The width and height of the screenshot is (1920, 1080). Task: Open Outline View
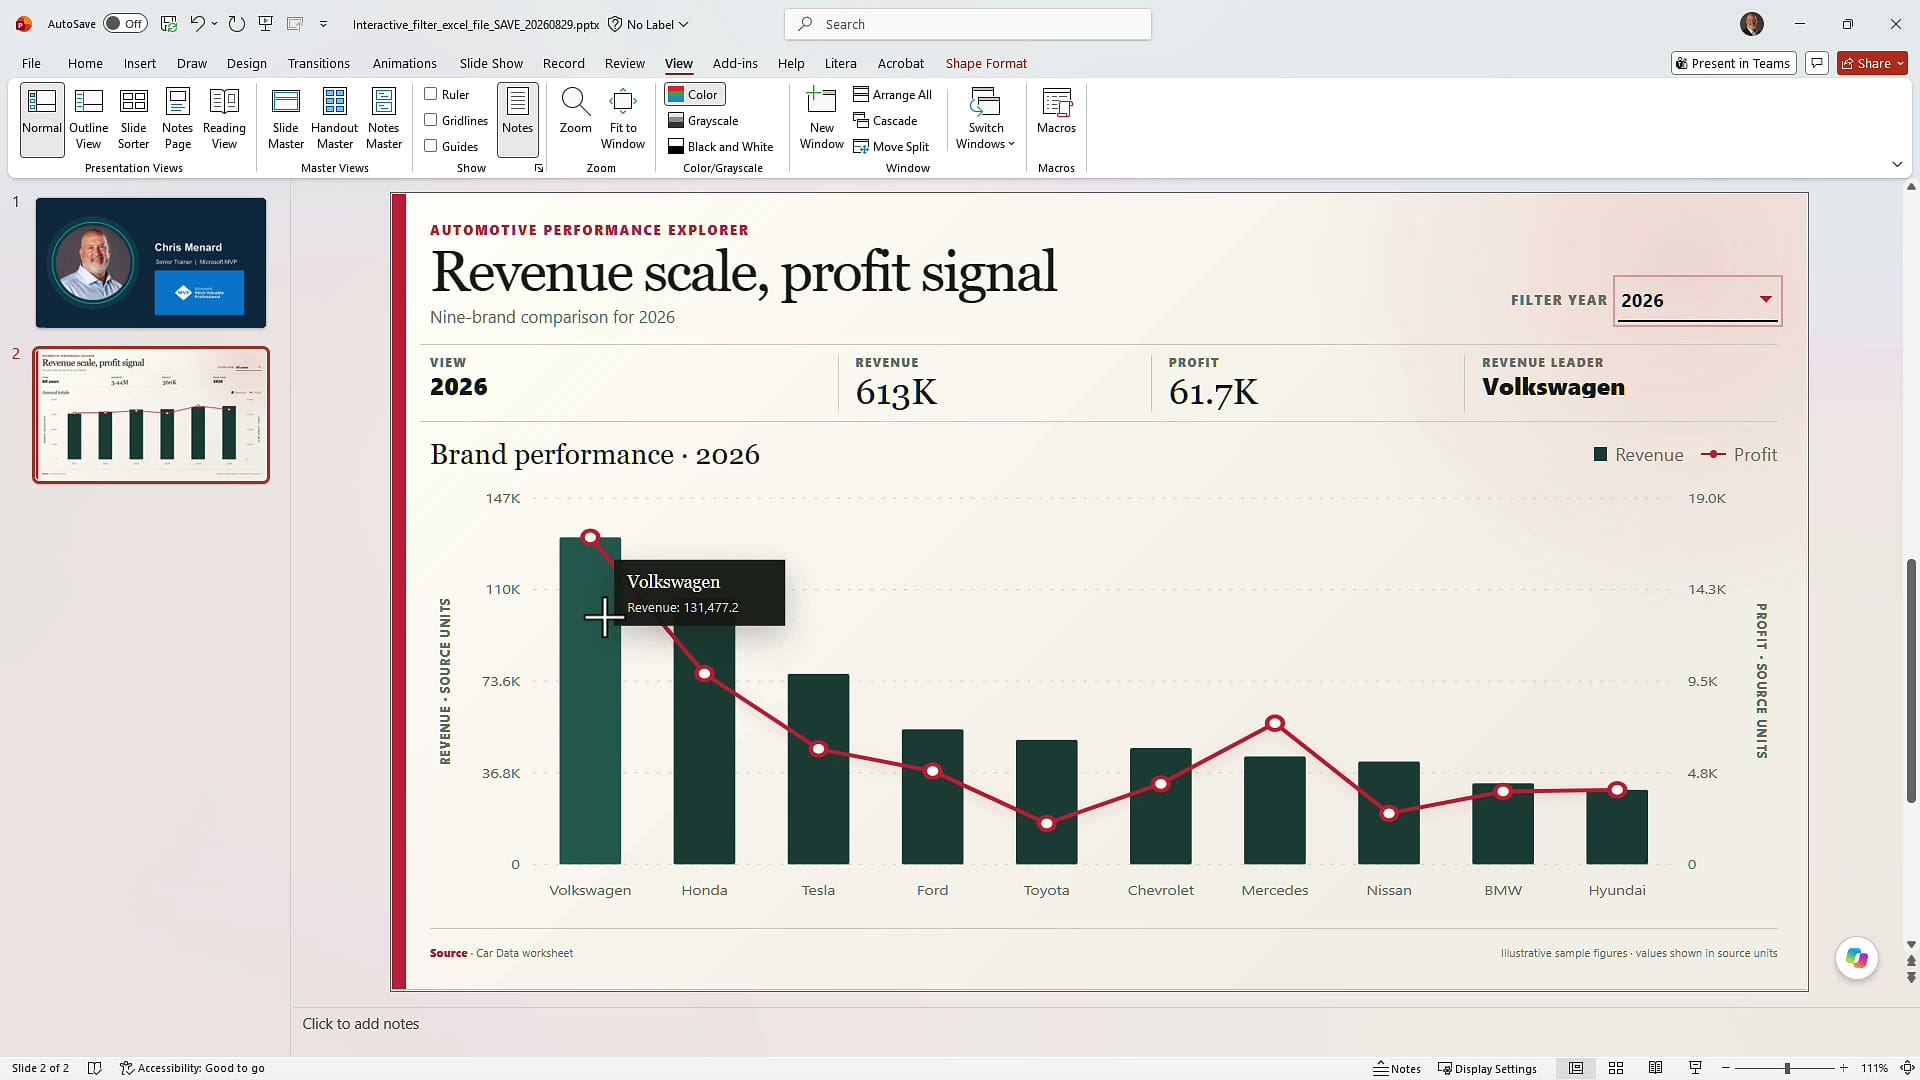tap(88, 119)
